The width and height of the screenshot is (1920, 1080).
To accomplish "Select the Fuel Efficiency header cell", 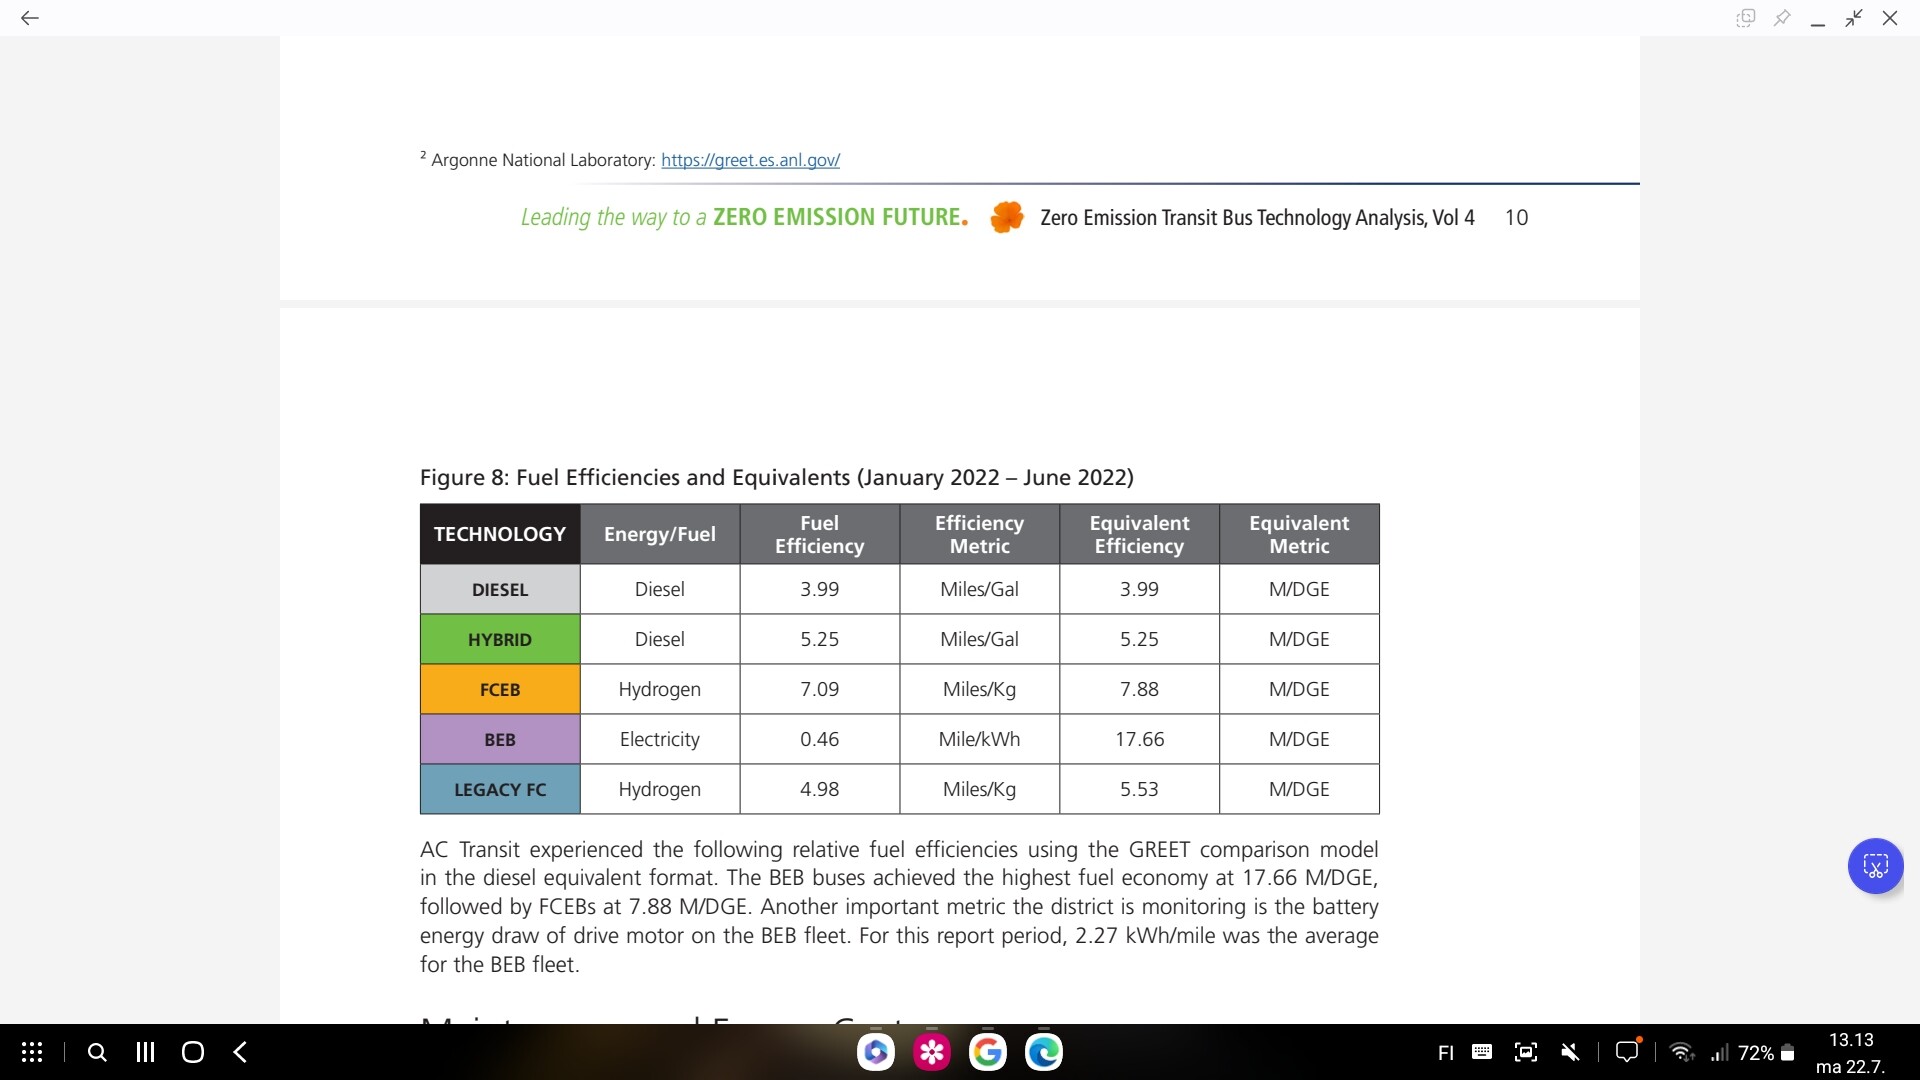I will tap(820, 534).
